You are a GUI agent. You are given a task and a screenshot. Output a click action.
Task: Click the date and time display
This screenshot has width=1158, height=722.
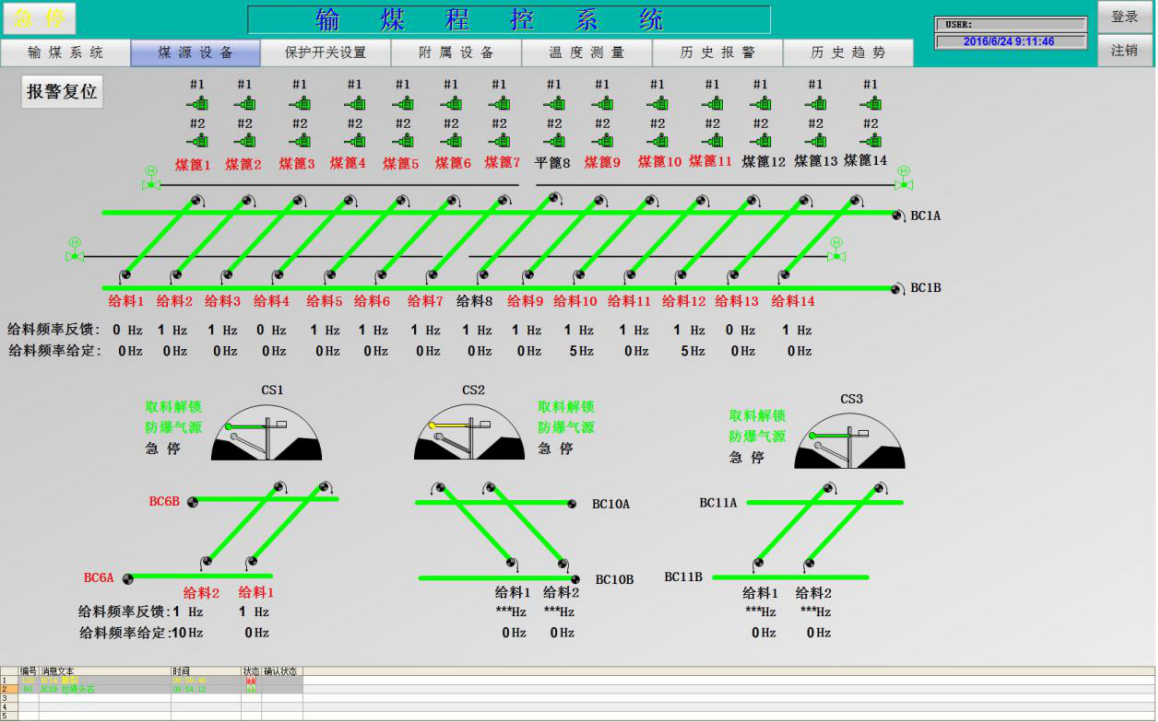1011,41
